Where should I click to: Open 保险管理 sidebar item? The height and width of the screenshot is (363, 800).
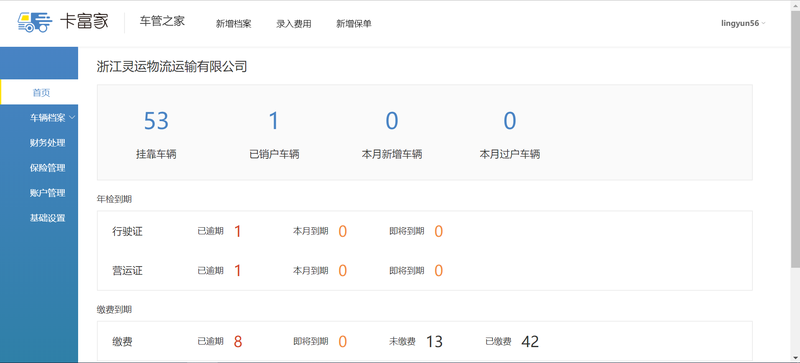tap(47, 168)
